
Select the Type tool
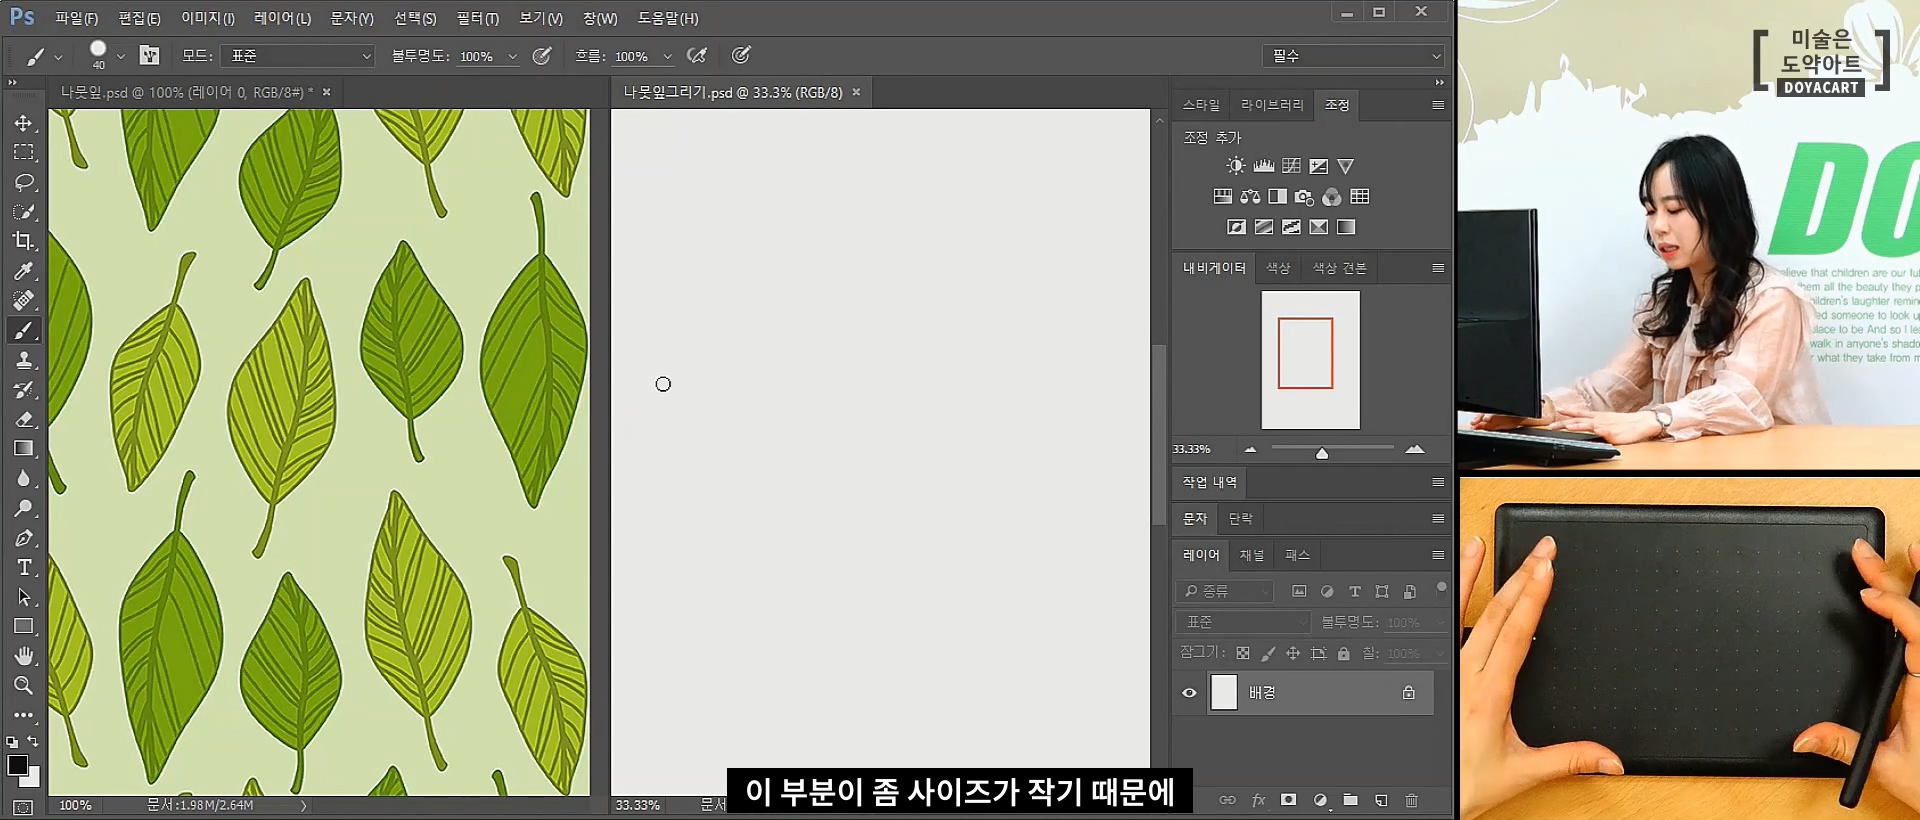[24, 567]
